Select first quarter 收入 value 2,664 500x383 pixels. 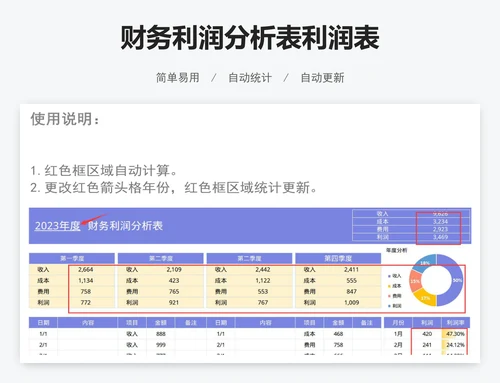[86, 269]
